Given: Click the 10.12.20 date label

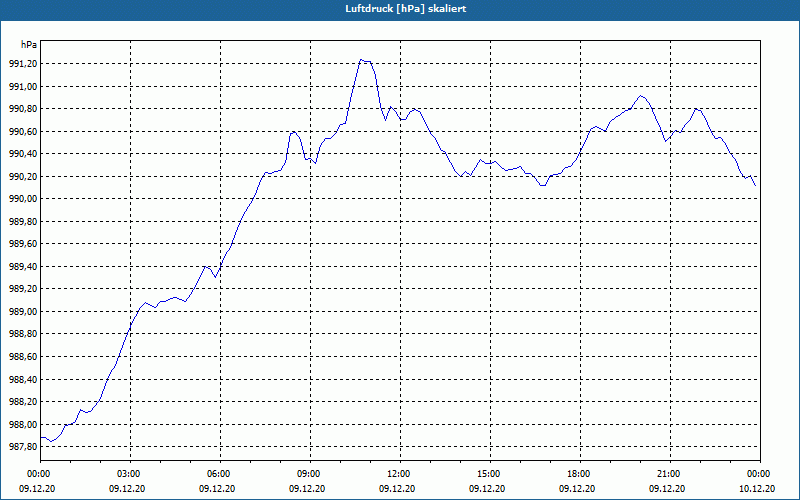Looking at the screenshot, I should pyautogui.click(x=757, y=488).
